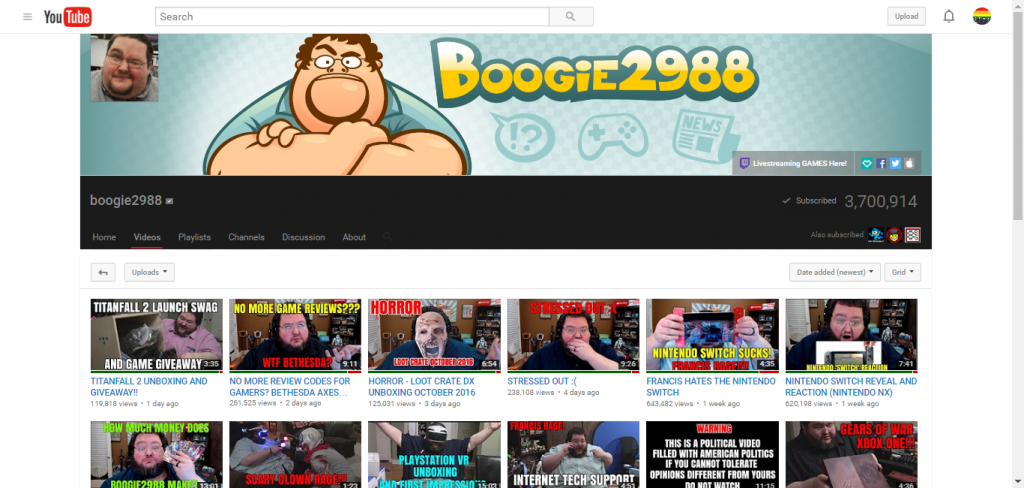Go to YouTube home via logo
This screenshot has height=488, width=1024.
pyautogui.click(x=67, y=17)
